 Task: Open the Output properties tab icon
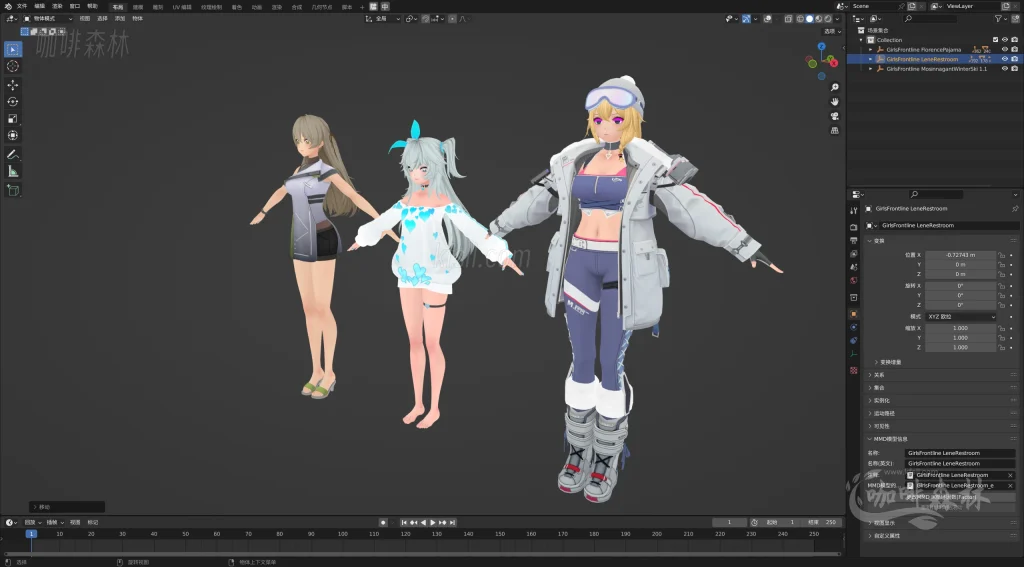pyautogui.click(x=854, y=241)
